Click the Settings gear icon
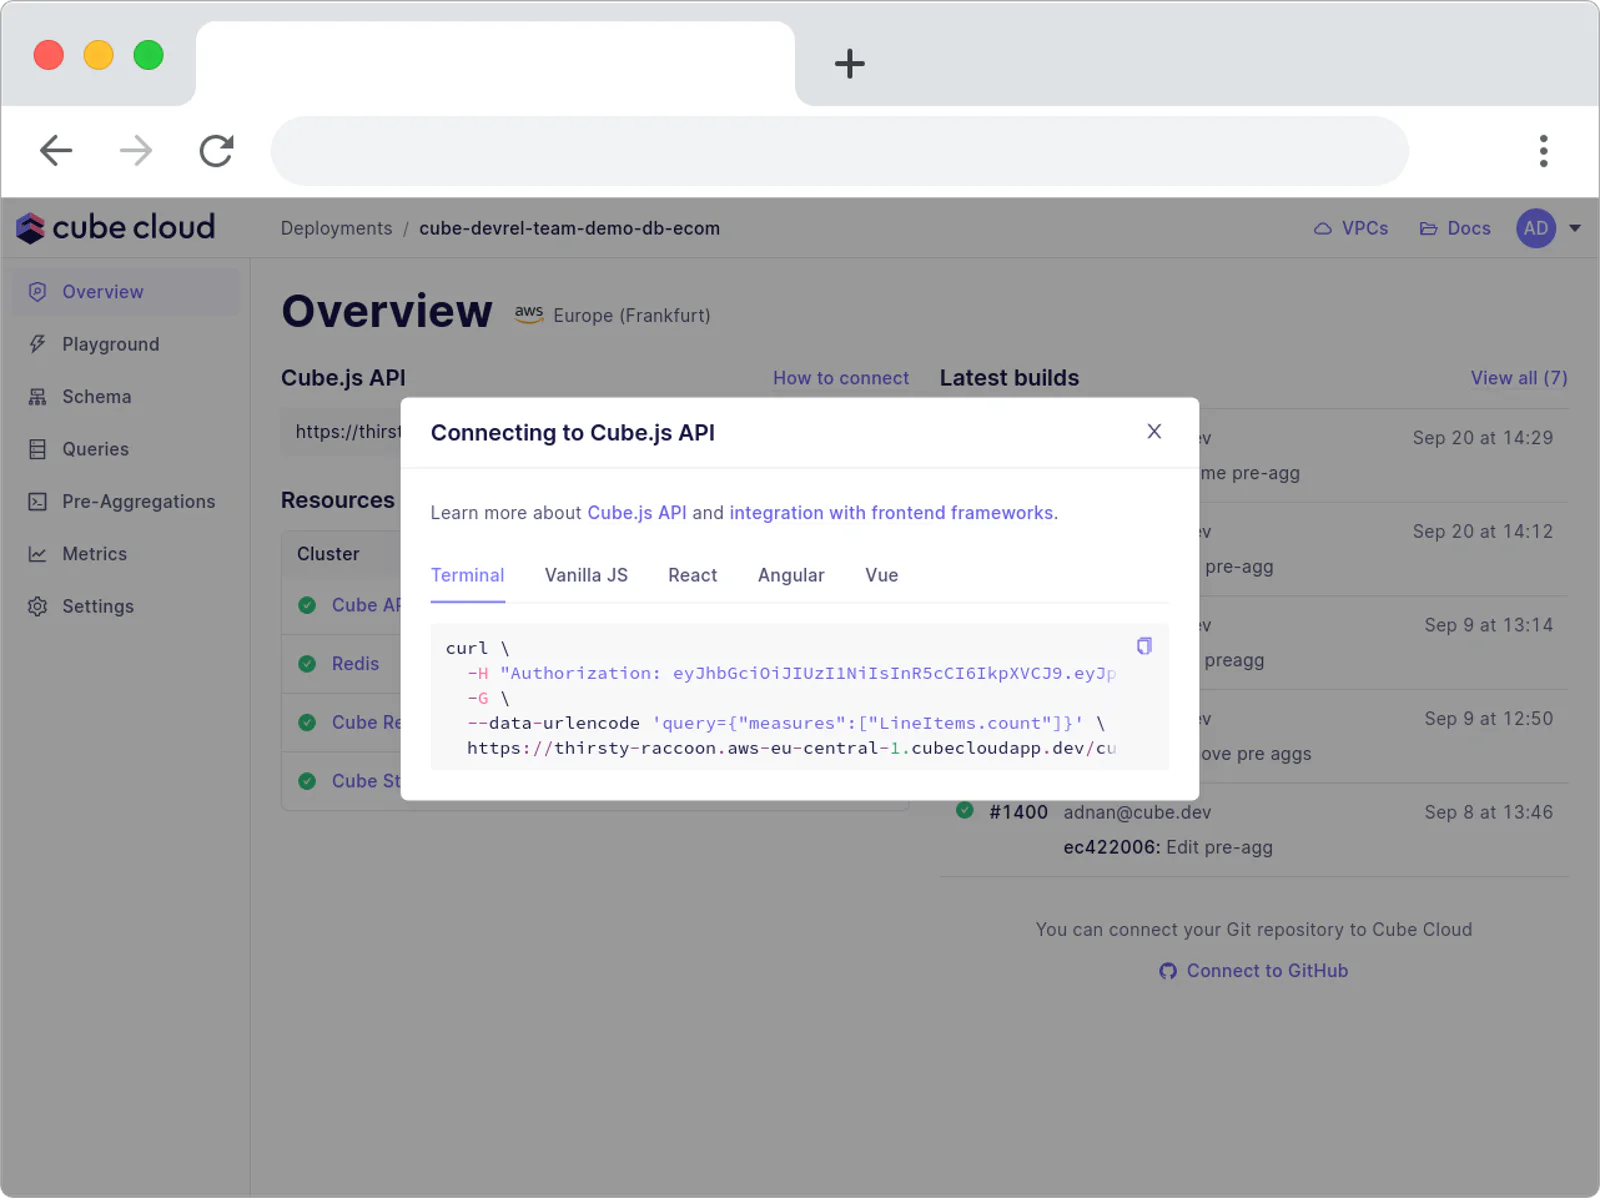This screenshot has width=1600, height=1198. pos(37,606)
